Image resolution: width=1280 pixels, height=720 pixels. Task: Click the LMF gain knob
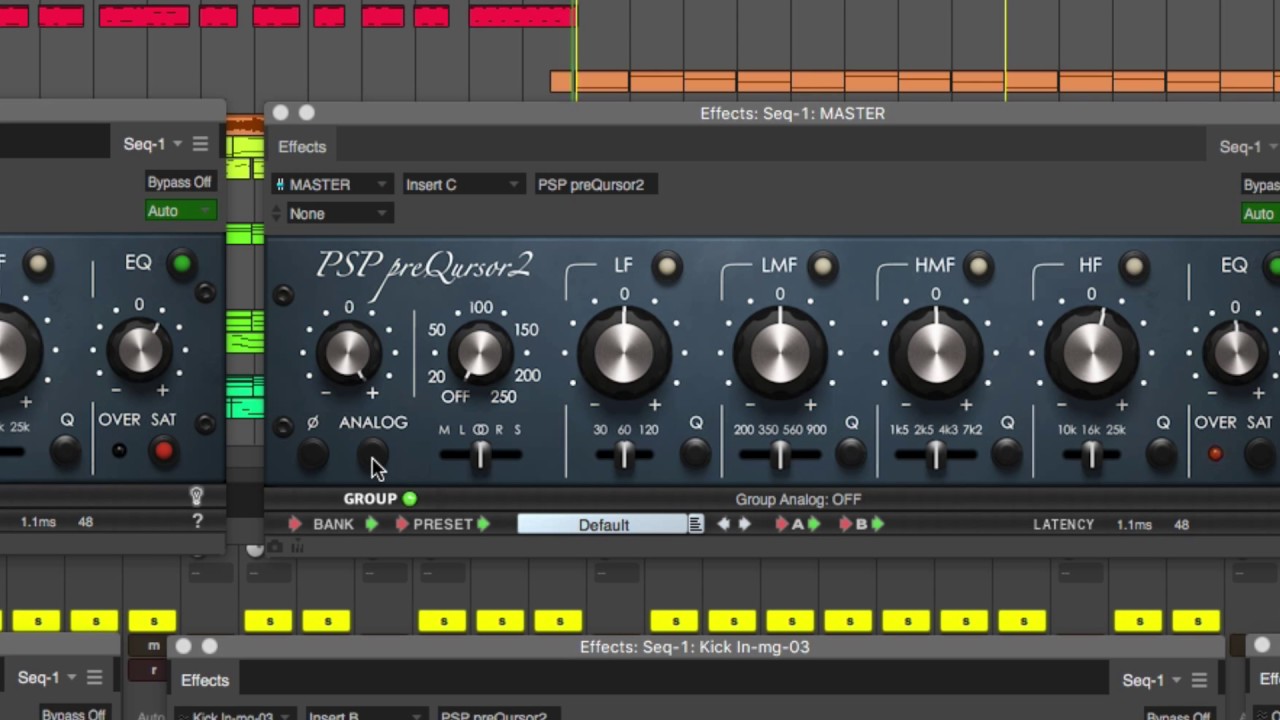780,355
